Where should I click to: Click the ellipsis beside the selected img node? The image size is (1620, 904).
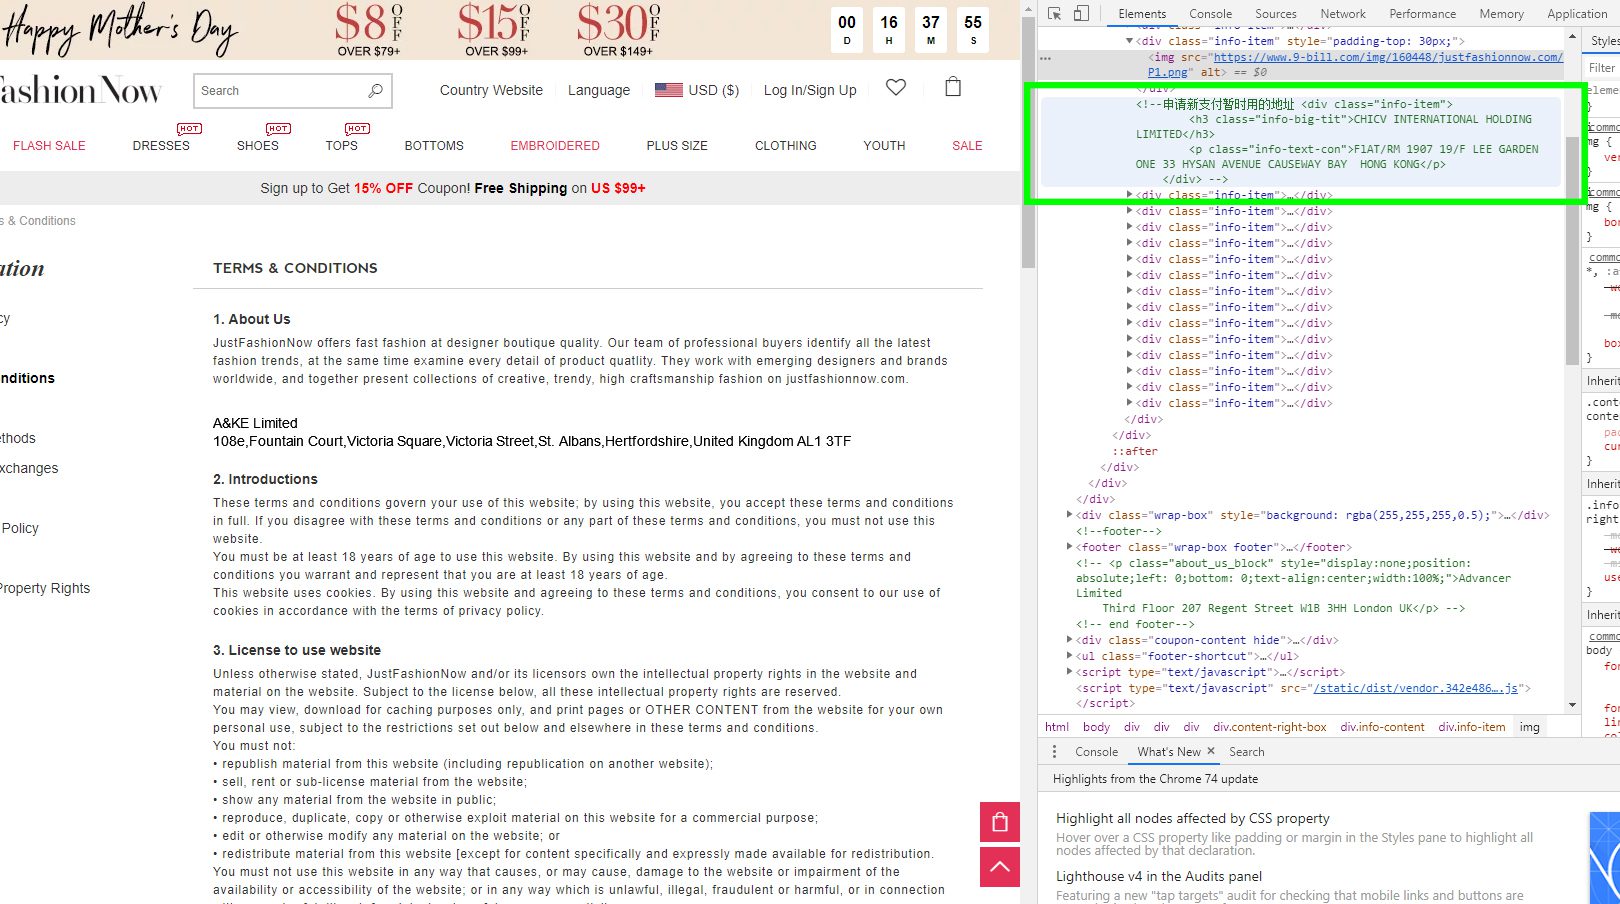[1045, 58]
